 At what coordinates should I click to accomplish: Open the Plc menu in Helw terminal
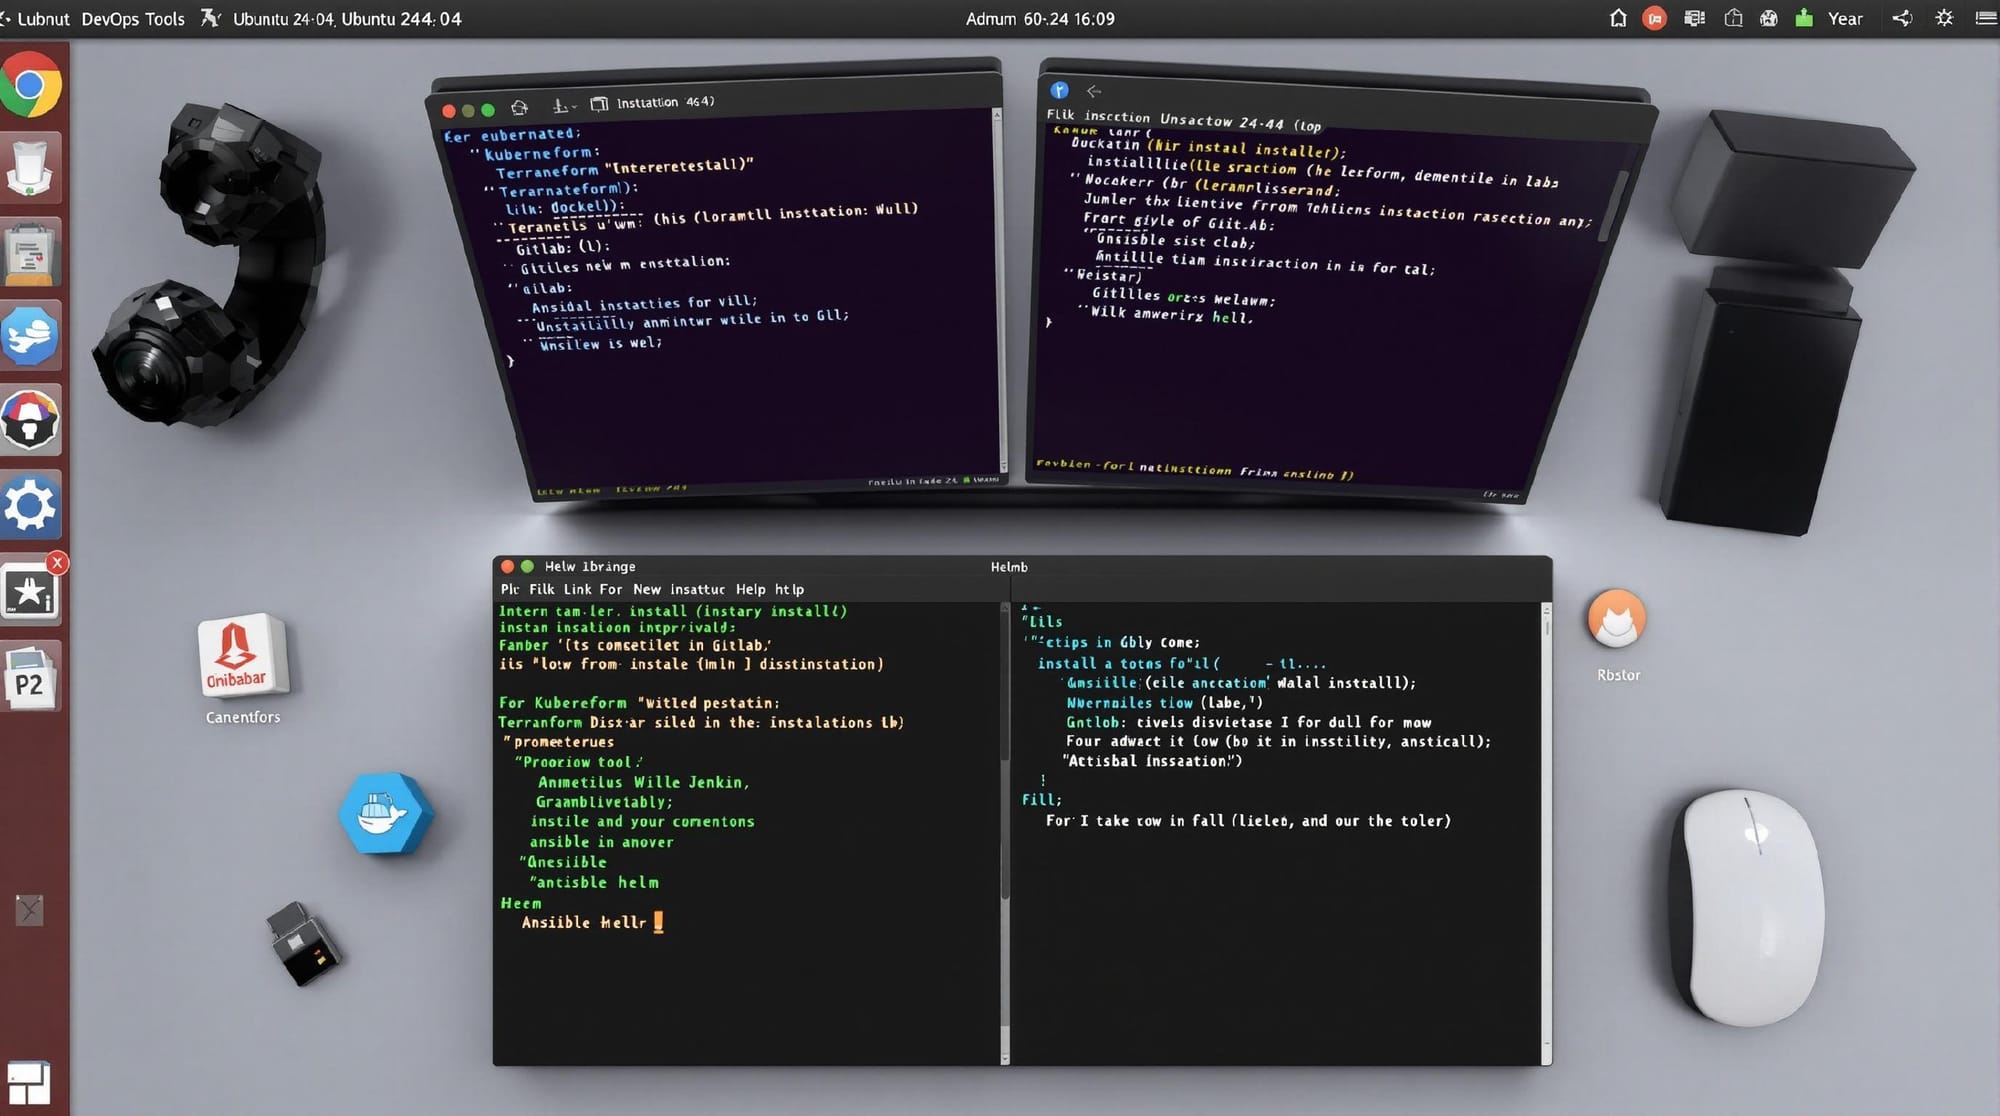click(509, 589)
